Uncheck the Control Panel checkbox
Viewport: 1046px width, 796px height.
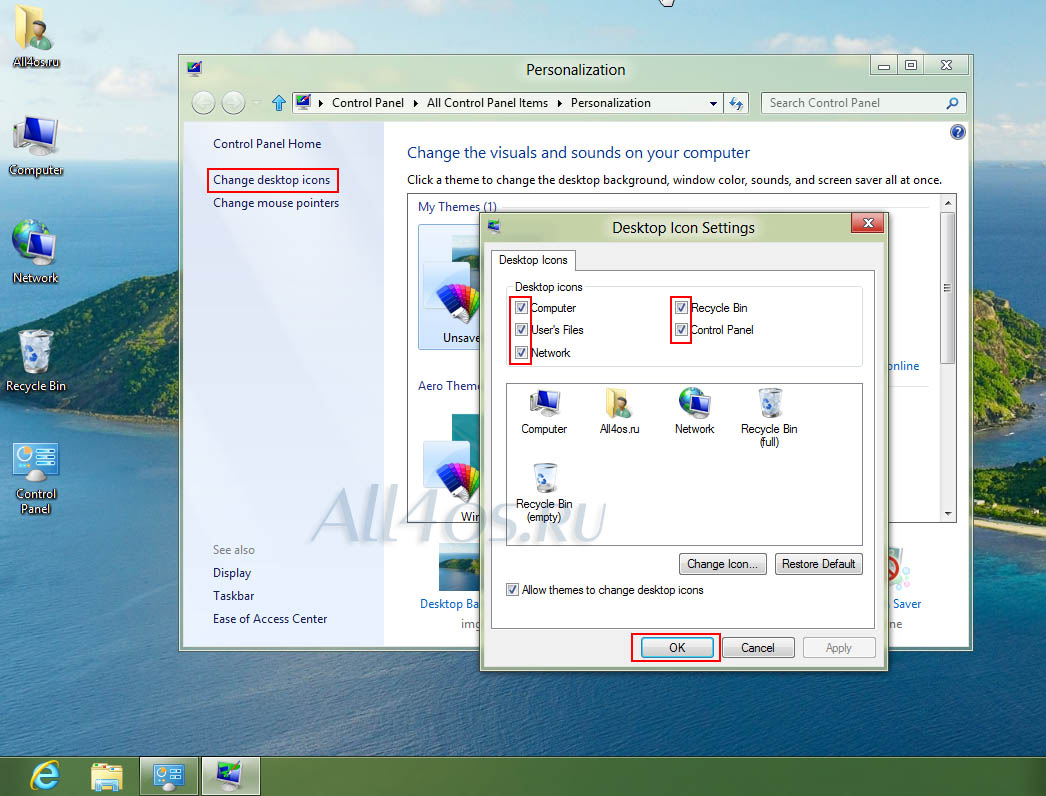point(680,330)
